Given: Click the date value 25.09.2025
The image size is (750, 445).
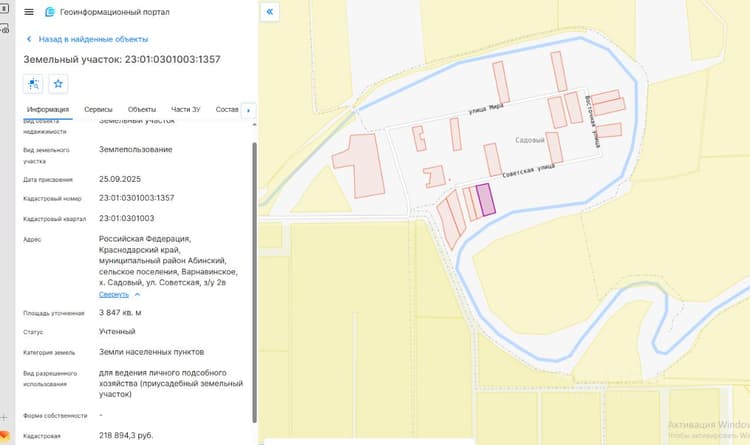Looking at the screenshot, I should [120, 179].
